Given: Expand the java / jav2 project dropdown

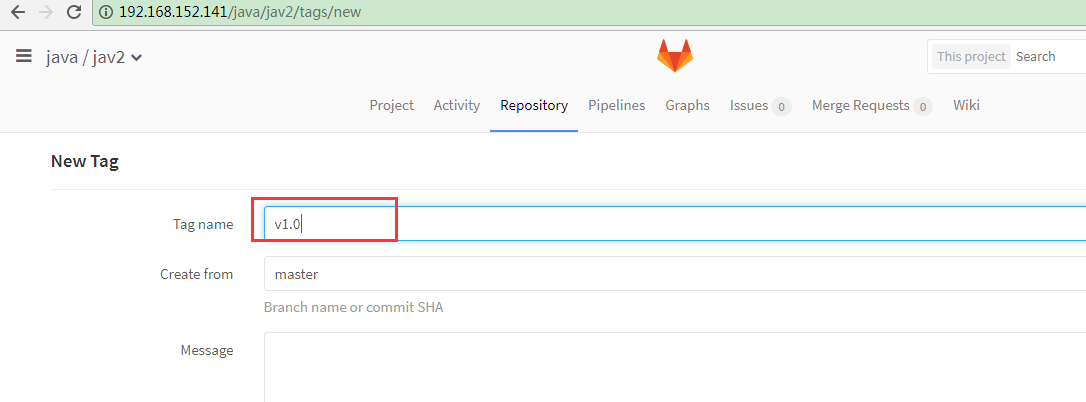Looking at the screenshot, I should pyautogui.click(x=137, y=58).
